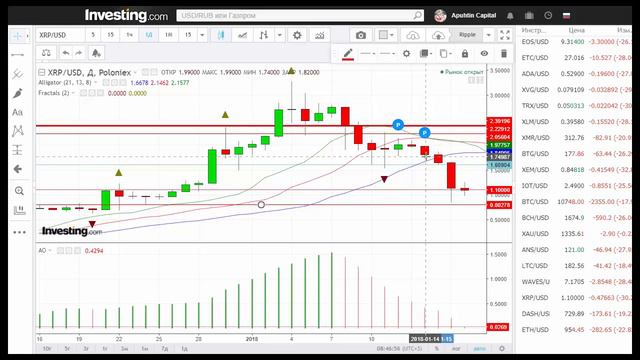Open the prediction and measurement tools
This screenshot has height=360, width=640.
coord(18,150)
